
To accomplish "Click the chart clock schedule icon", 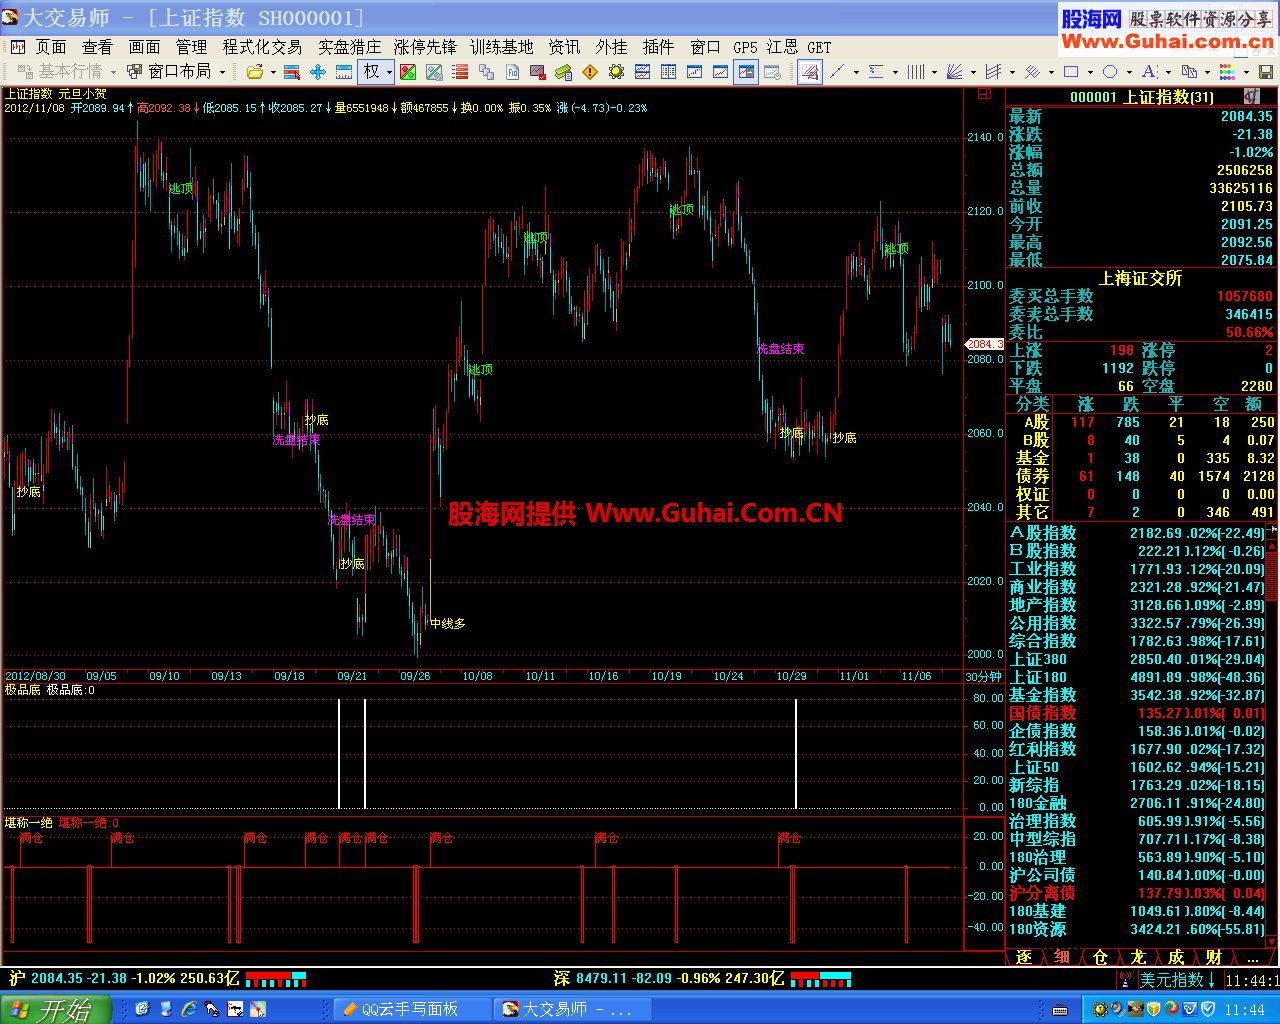I will tap(772, 72).
